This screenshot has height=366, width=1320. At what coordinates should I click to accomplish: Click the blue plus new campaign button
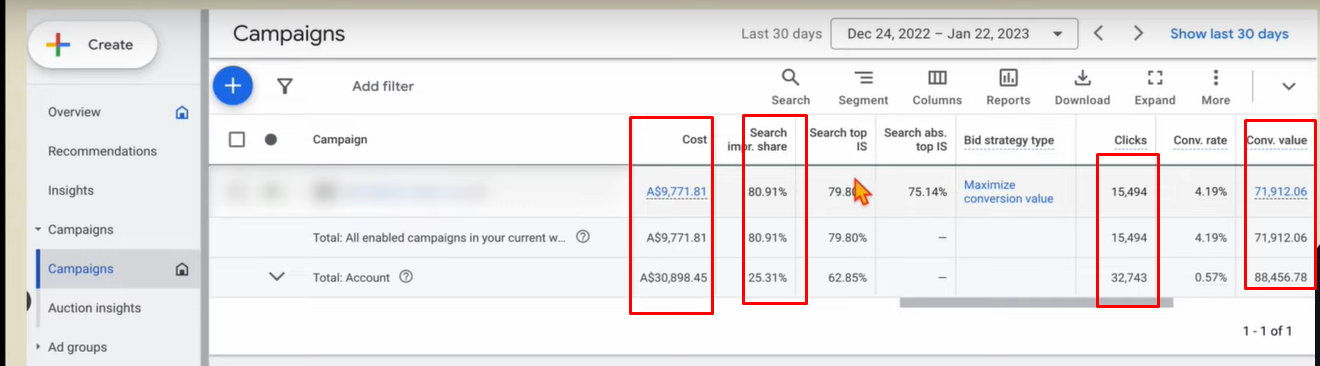(x=233, y=86)
